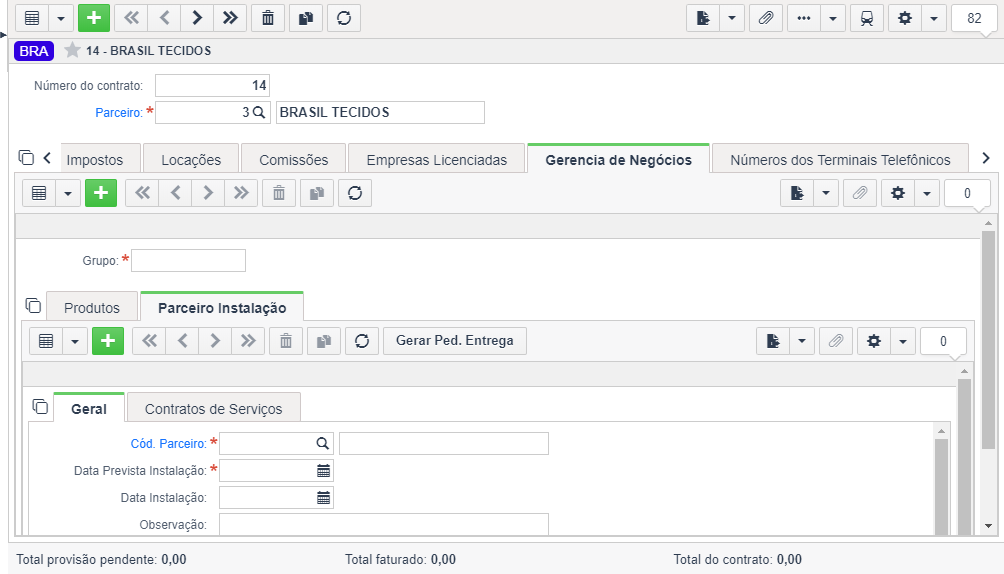
Task: Open attachments with the top paperclip icon
Action: [x=765, y=18]
